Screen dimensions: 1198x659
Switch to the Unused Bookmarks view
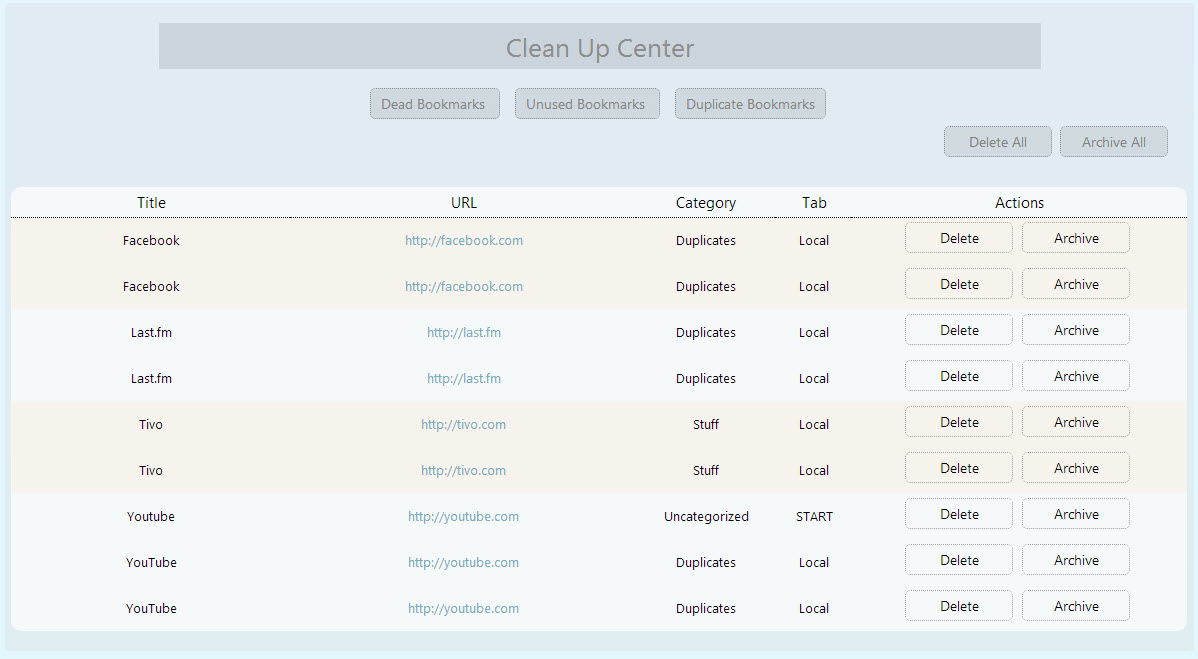coord(586,104)
